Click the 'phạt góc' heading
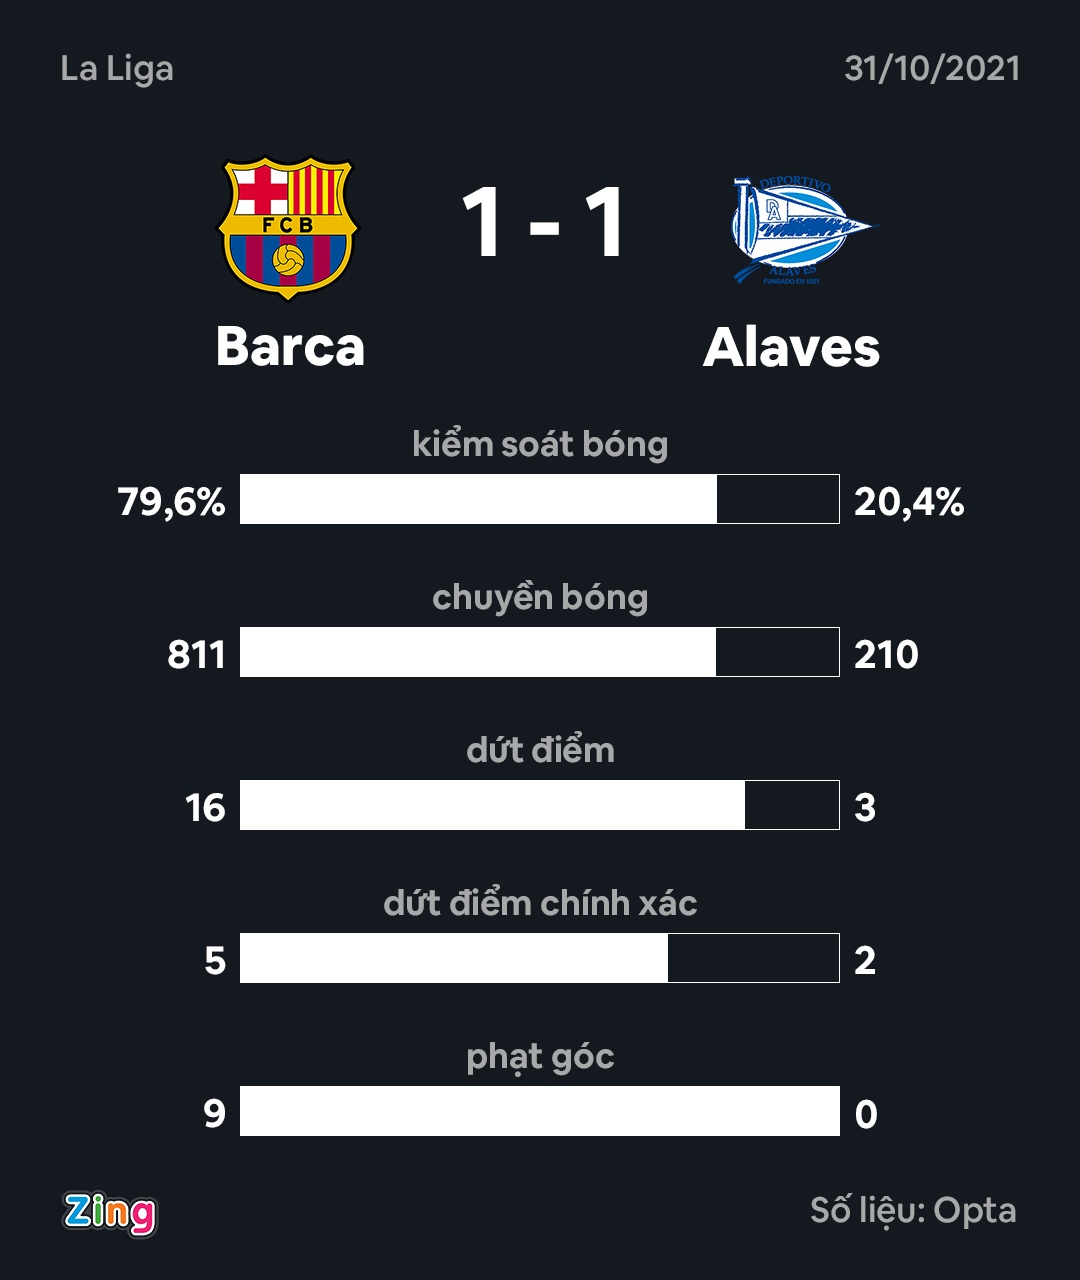This screenshot has width=1080, height=1280. (x=540, y=1057)
